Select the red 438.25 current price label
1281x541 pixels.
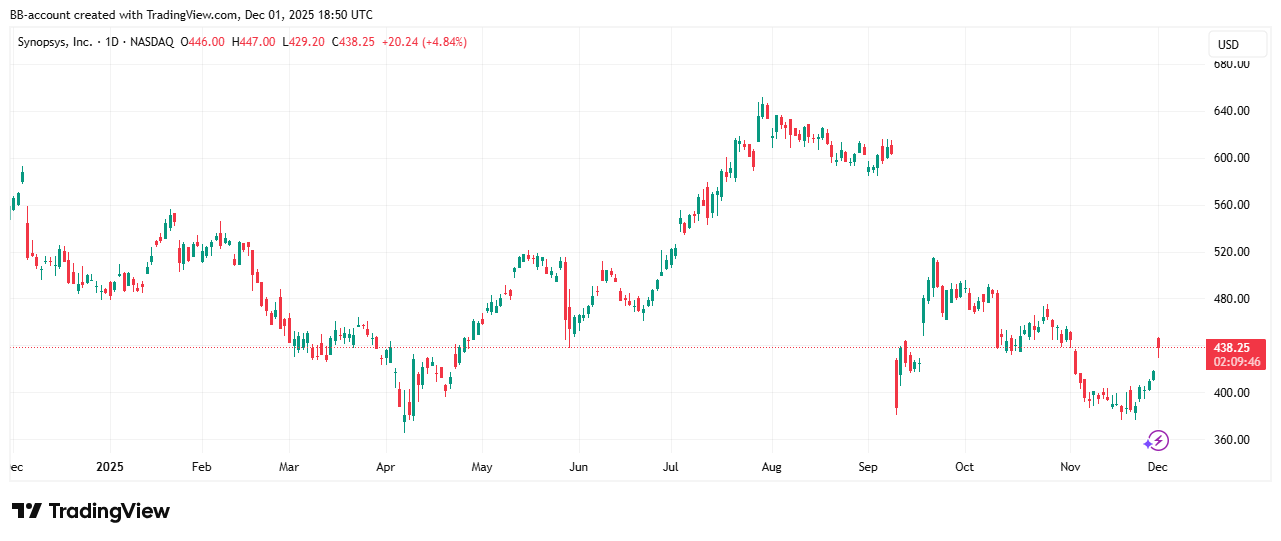pos(1236,346)
